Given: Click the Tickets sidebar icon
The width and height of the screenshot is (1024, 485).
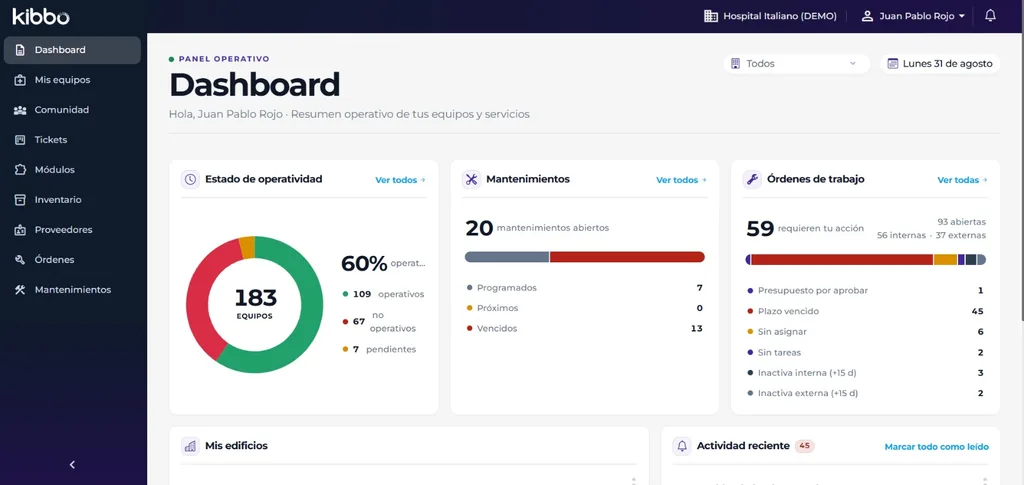Looking at the screenshot, I should click(20, 140).
